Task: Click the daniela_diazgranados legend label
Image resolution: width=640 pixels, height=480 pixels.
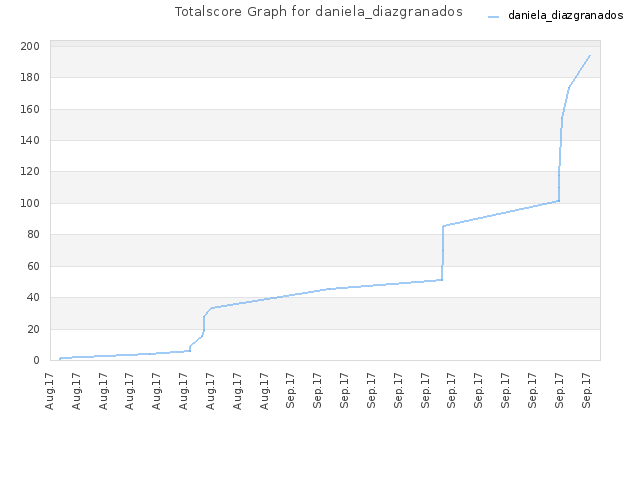Action: 565,16
